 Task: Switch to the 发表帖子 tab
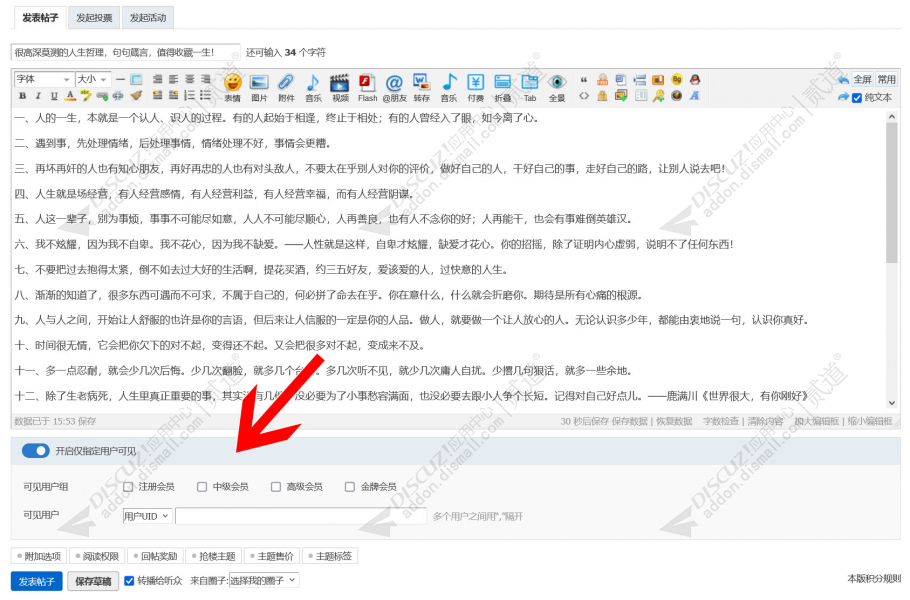pos(40,18)
